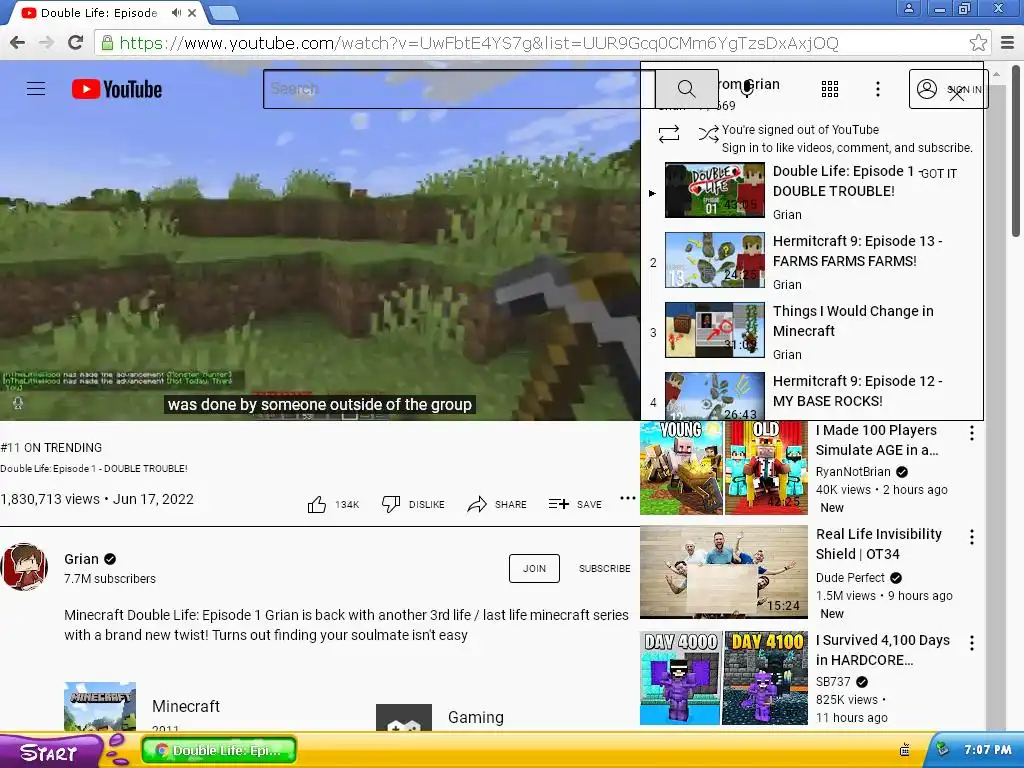Open RyanNotBrian channel link
Image resolution: width=1024 pixels, height=768 pixels.
853,472
